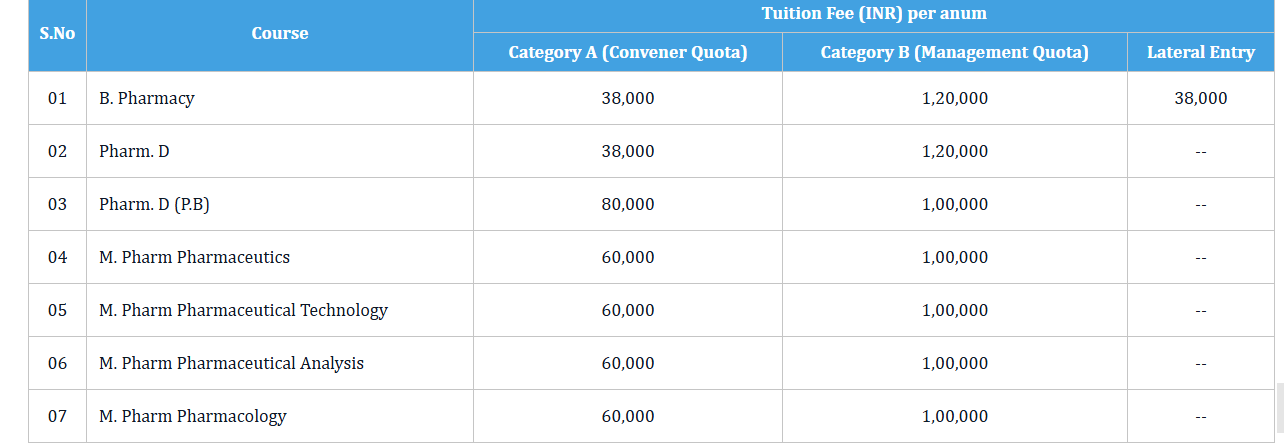The image size is (1284, 445).
Task: Select the Category A (Convener Quota) header
Action: pos(628,53)
